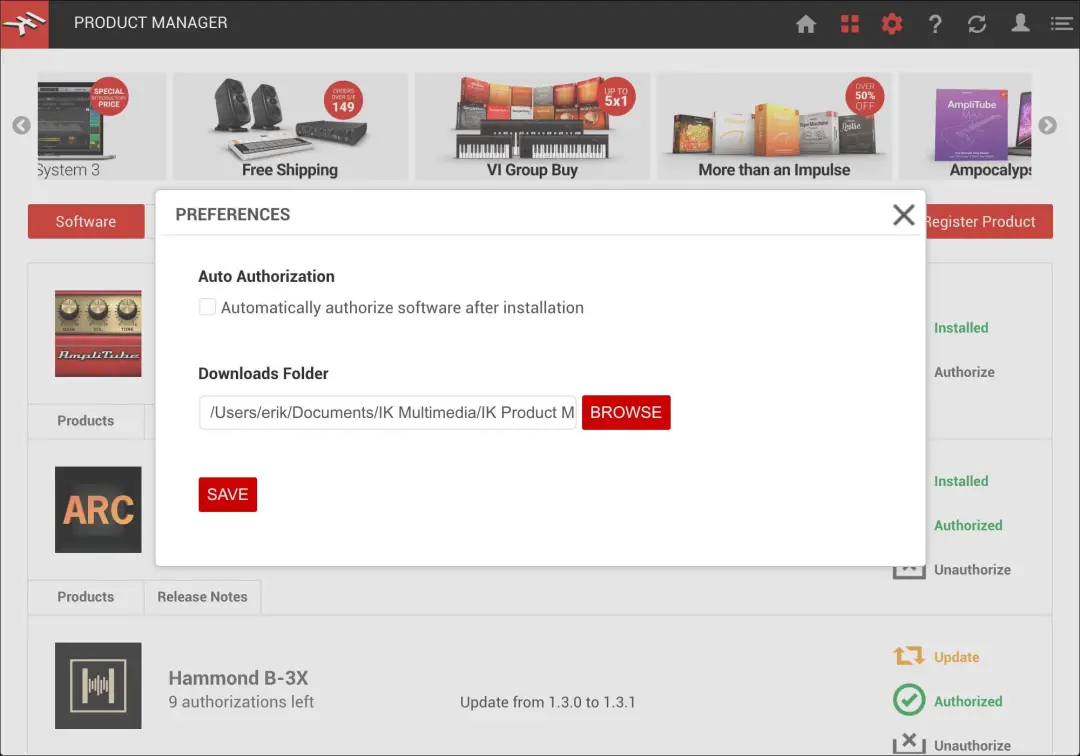
Task: Click the Register Product button
Action: [x=988, y=222]
